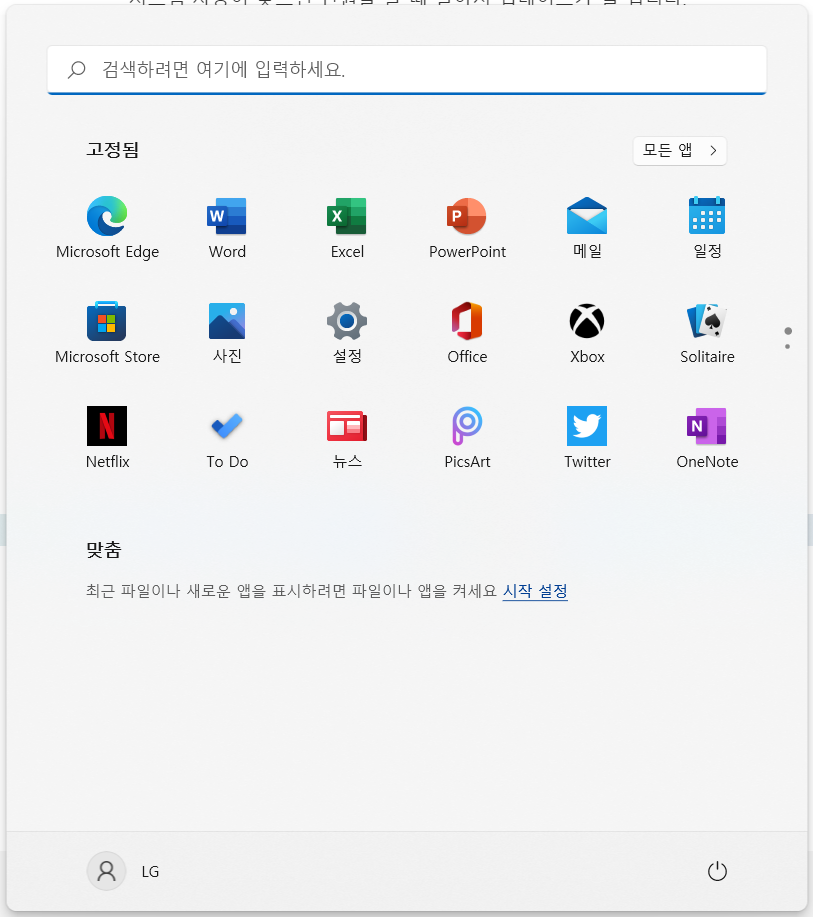
Task: Select the first pinned-apps page dot
Action: coord(788,331)
